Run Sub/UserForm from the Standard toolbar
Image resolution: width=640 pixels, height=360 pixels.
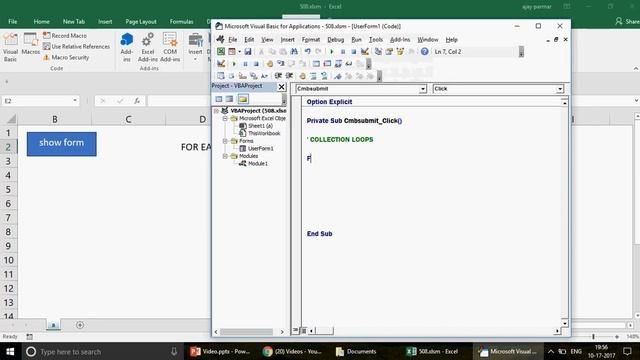coord(332,51)
